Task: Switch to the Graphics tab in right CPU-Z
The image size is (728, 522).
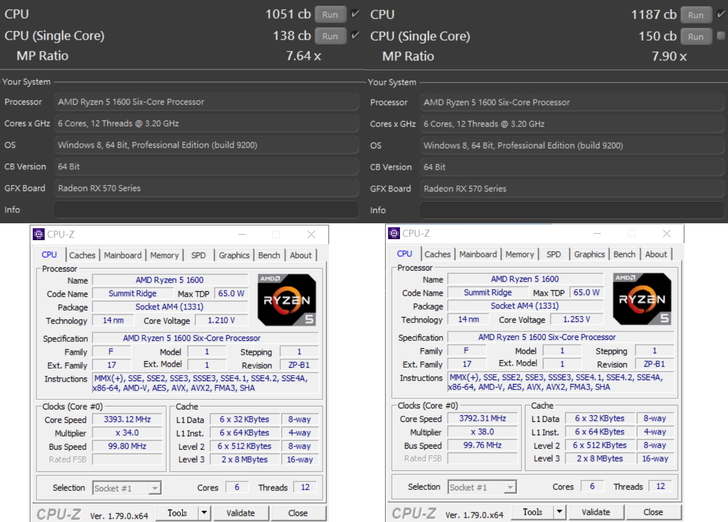Action: coord(589,254)
